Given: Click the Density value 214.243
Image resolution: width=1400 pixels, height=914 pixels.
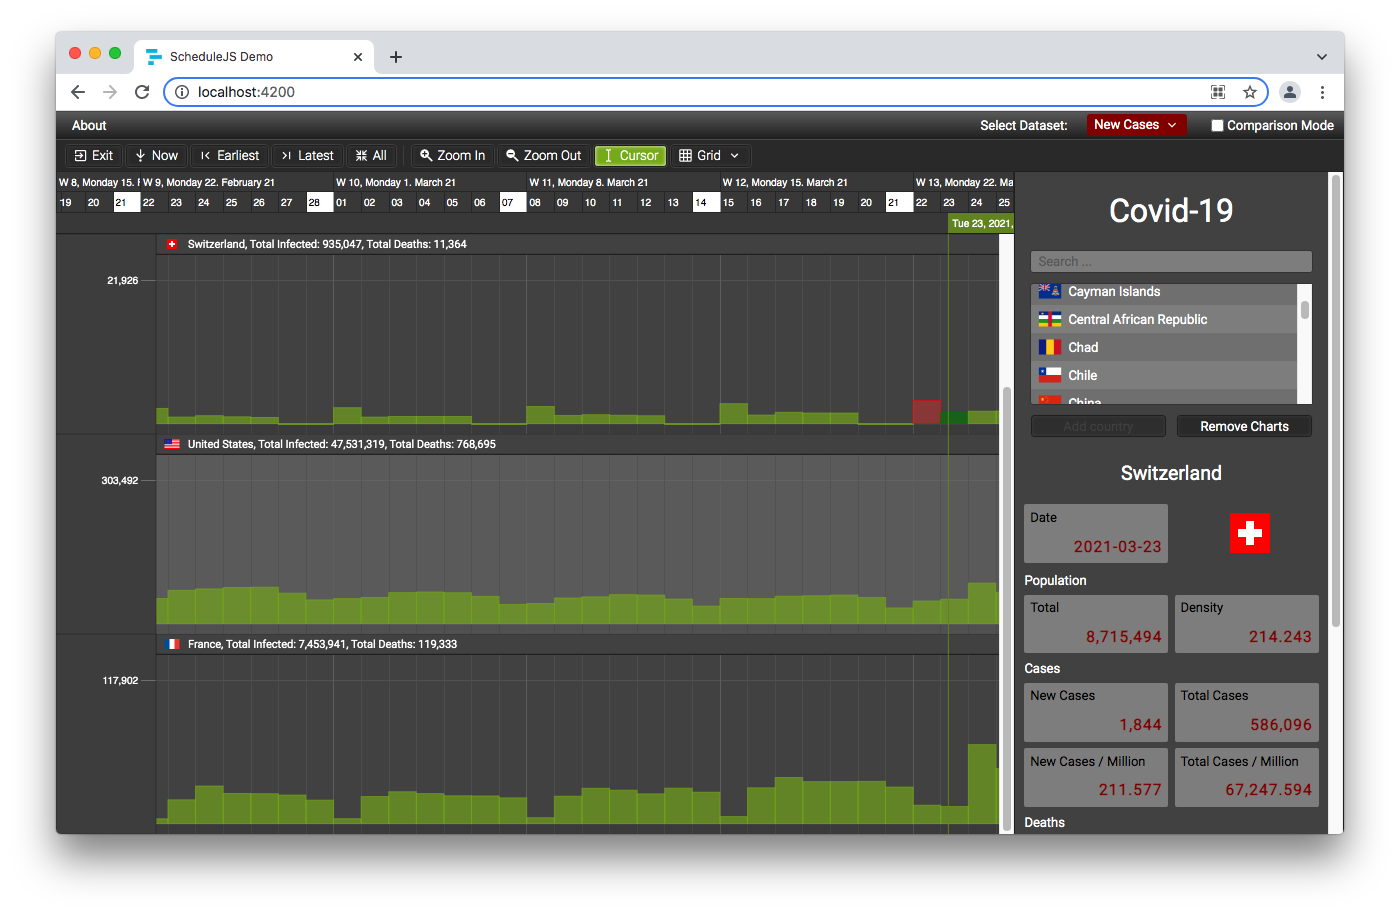Looking at the screenshot, I should pos(1280,637).
